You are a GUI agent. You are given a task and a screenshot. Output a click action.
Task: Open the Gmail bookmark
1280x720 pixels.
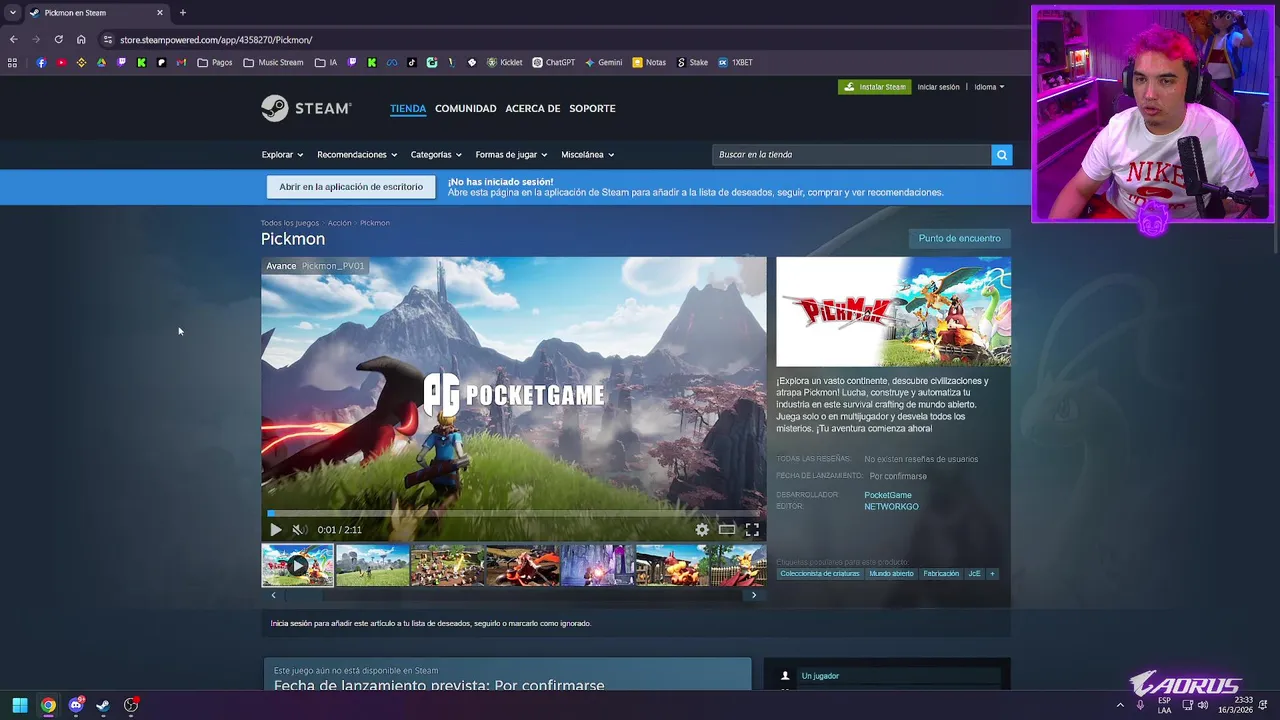(181, 62)
